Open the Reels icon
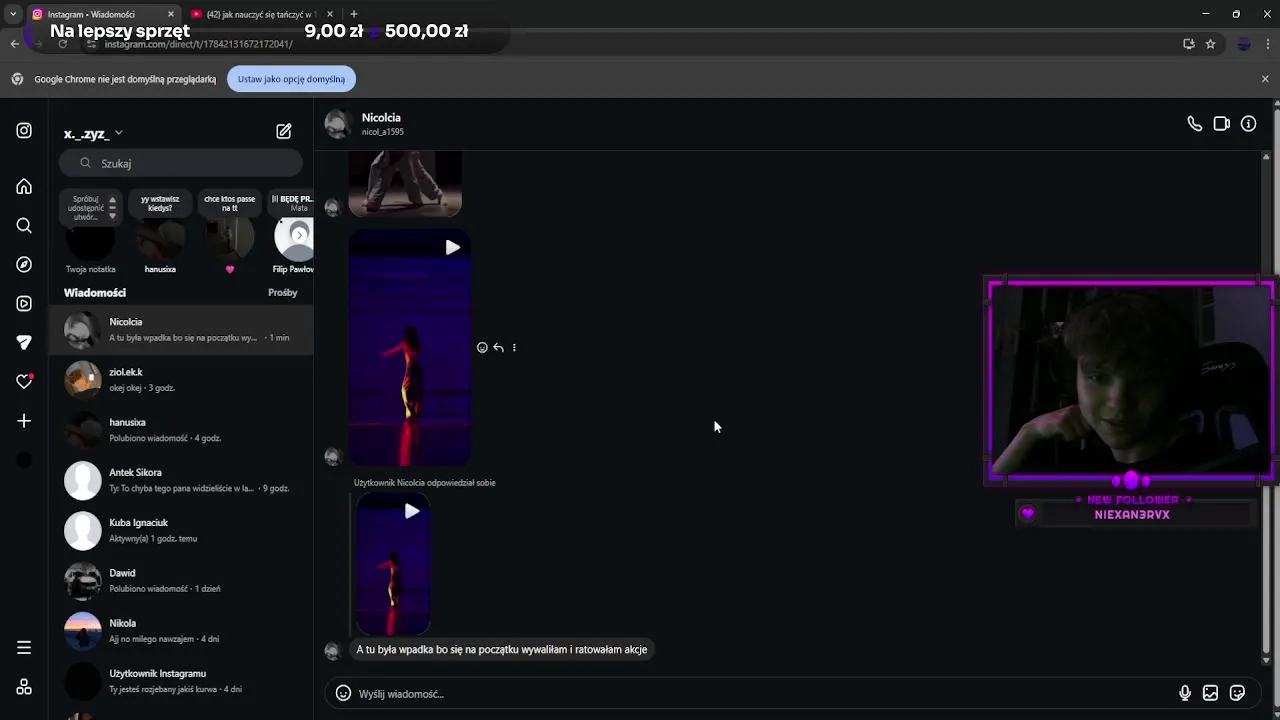Viewport: 1280px width, 720px height. click(x=24, y=304)
